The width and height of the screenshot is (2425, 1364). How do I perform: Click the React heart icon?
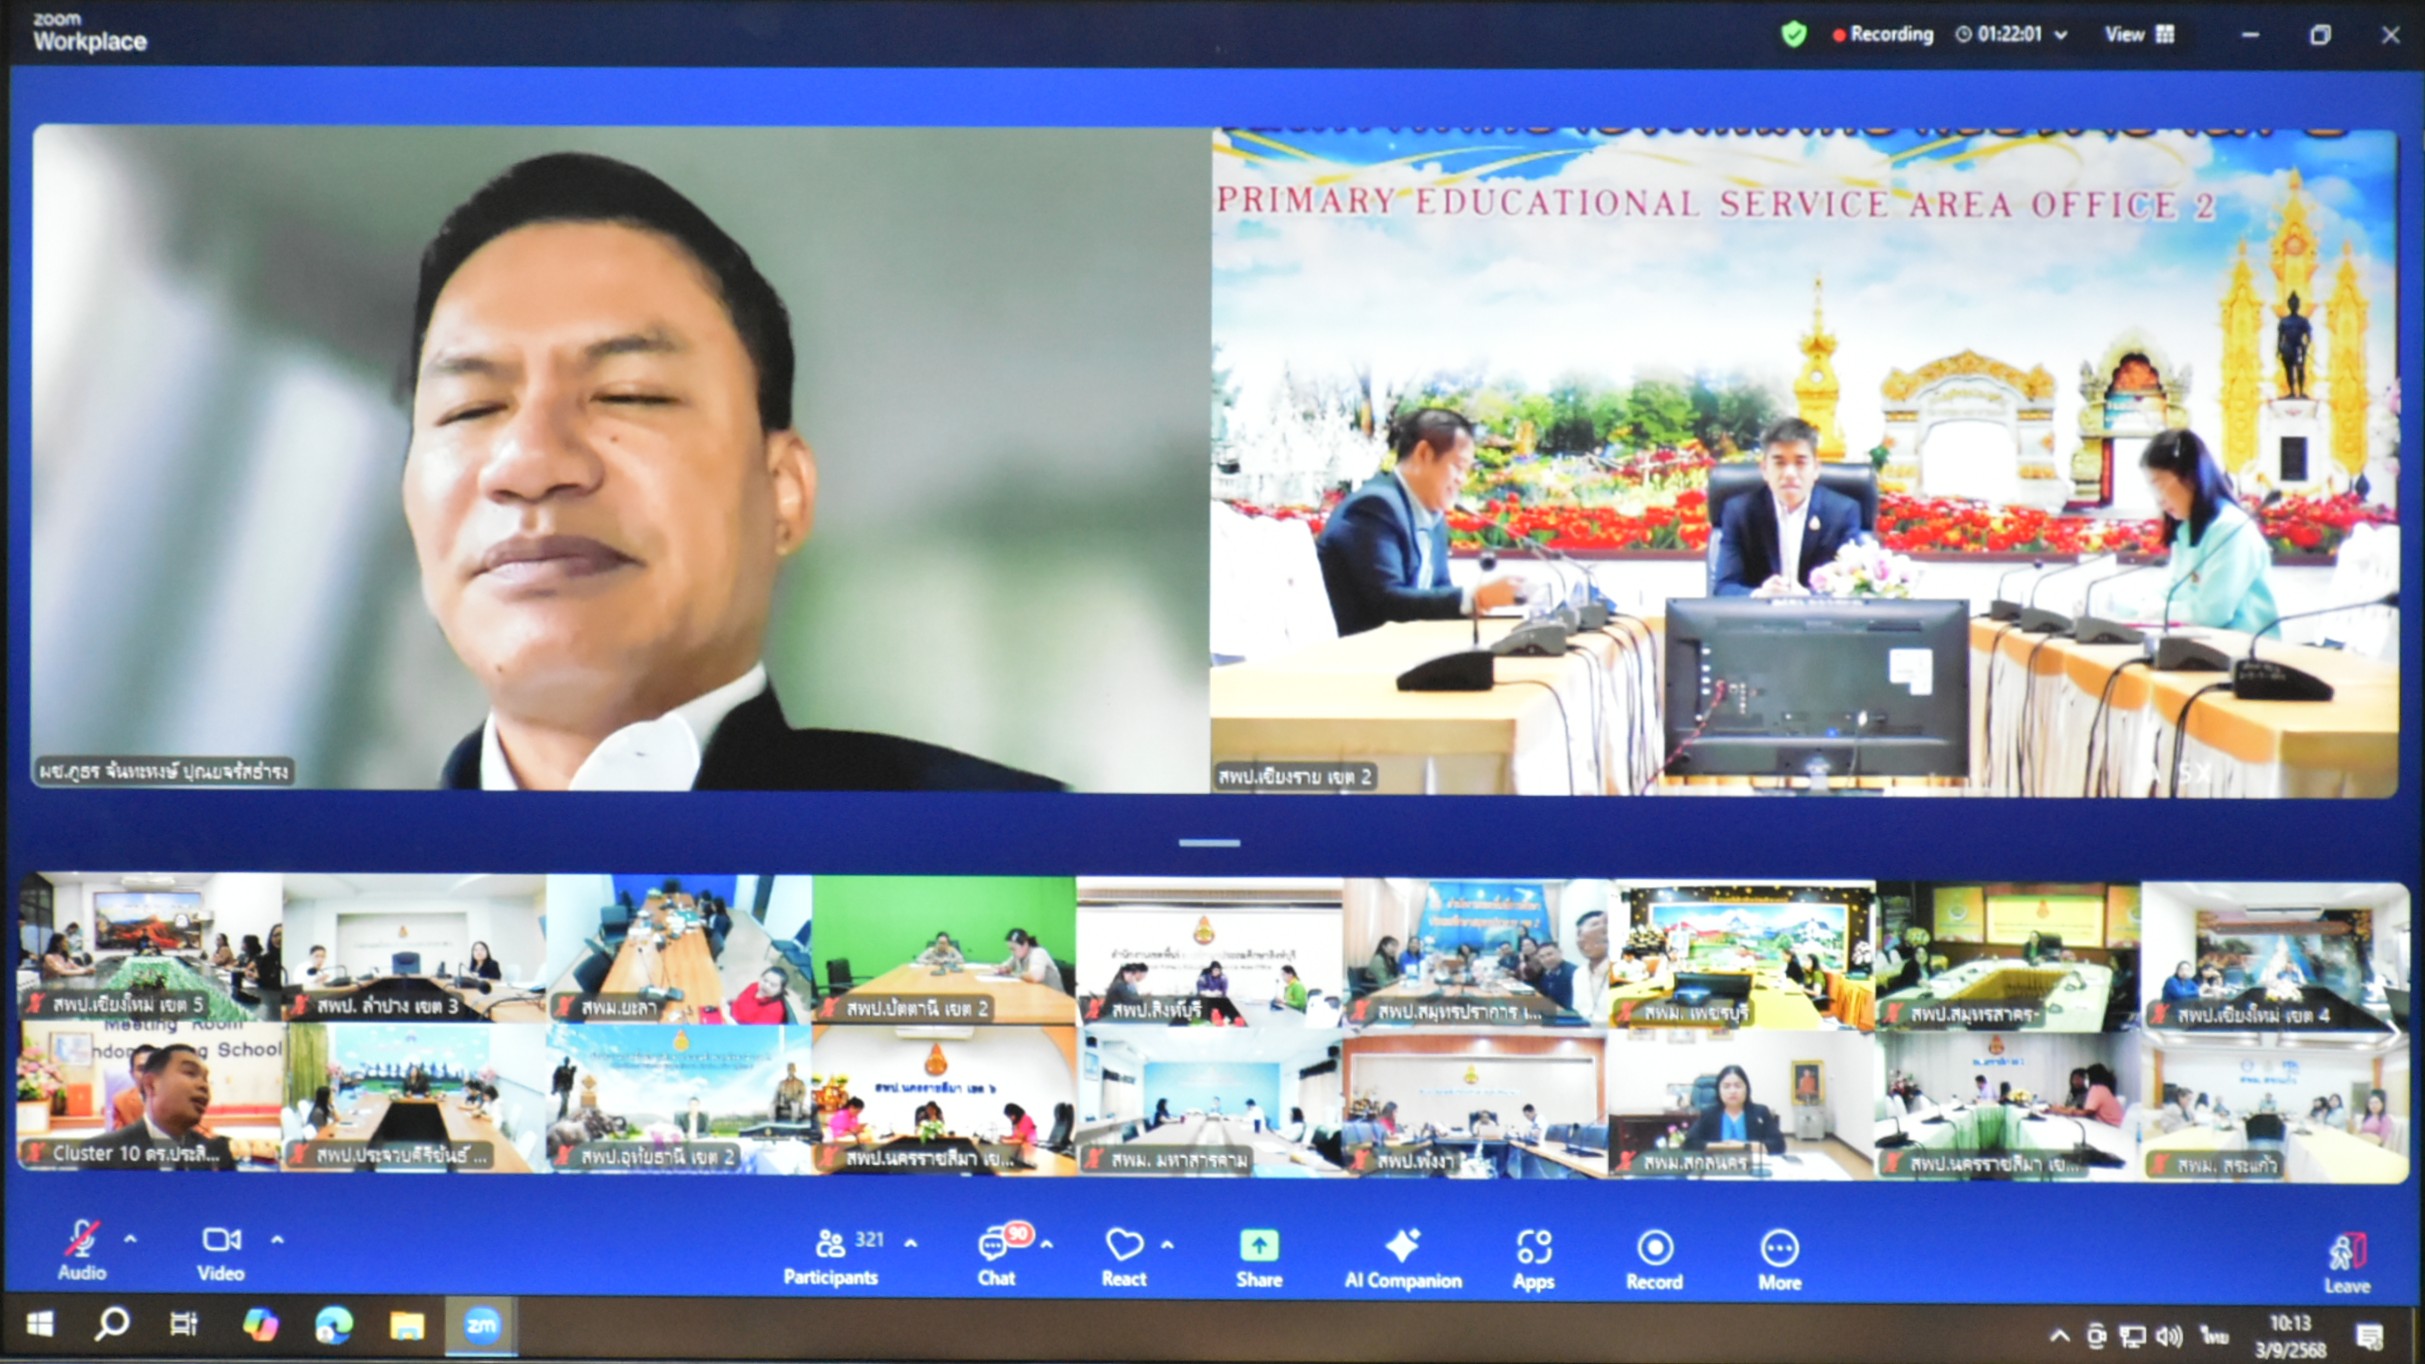tap(1123, 1245)
